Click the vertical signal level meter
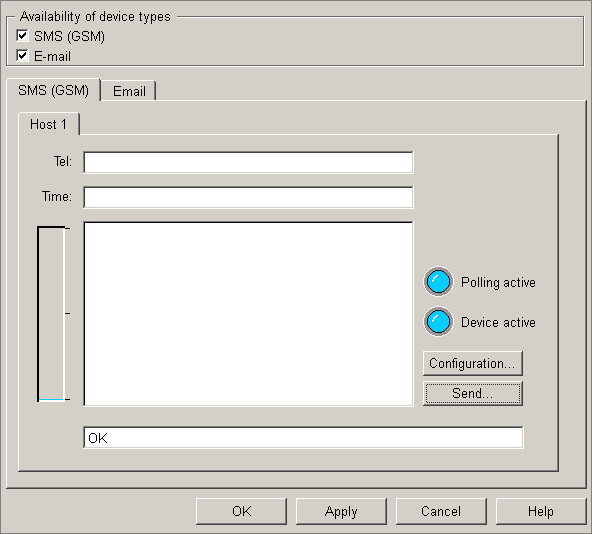Image resolution: width=592 pixels, height=534 pixels. click(x=51, y=314)
